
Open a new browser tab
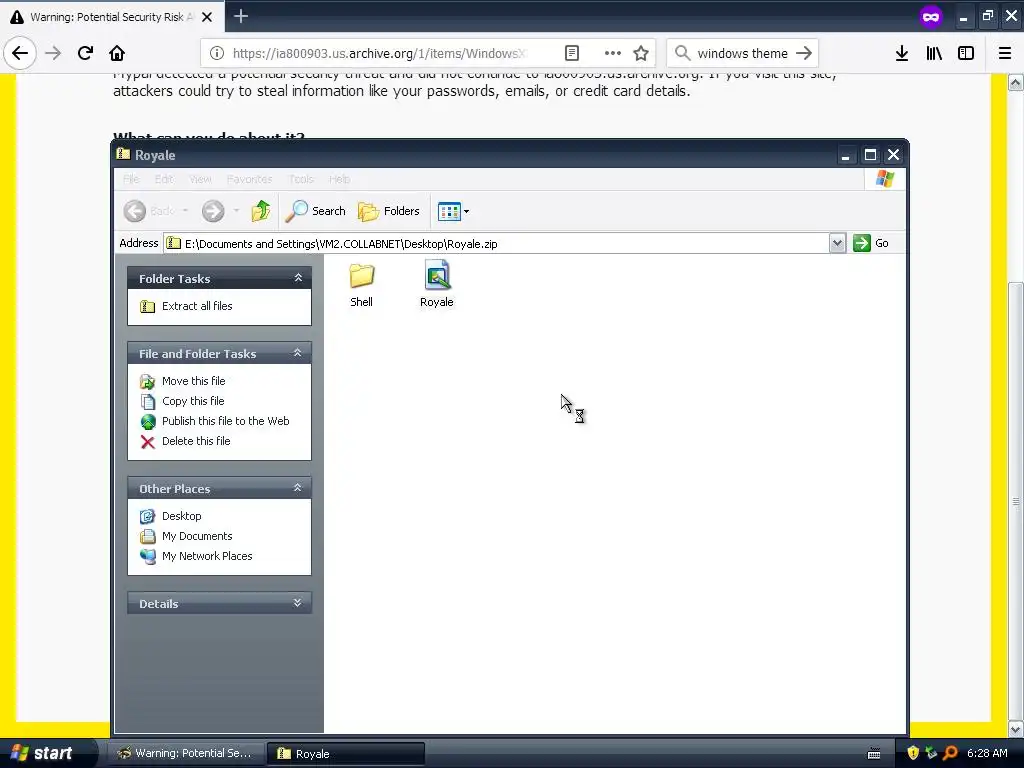pyautogui.click(x=241, y=16)
